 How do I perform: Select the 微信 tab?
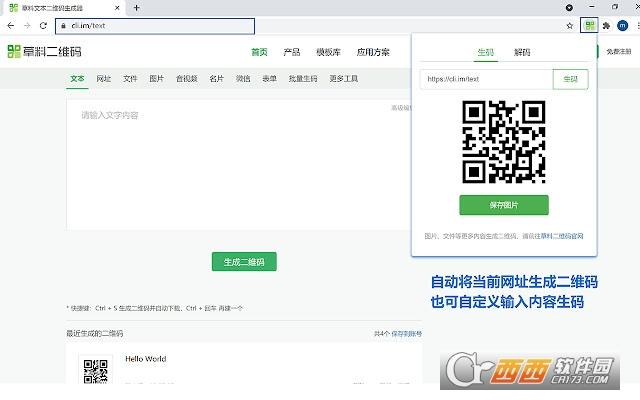(243, 78)
